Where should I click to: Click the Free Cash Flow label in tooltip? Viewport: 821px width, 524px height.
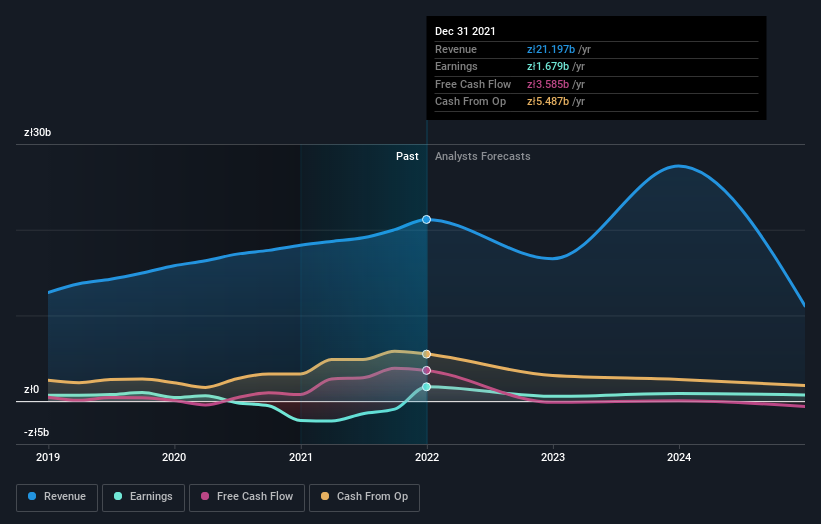[473, 84]
